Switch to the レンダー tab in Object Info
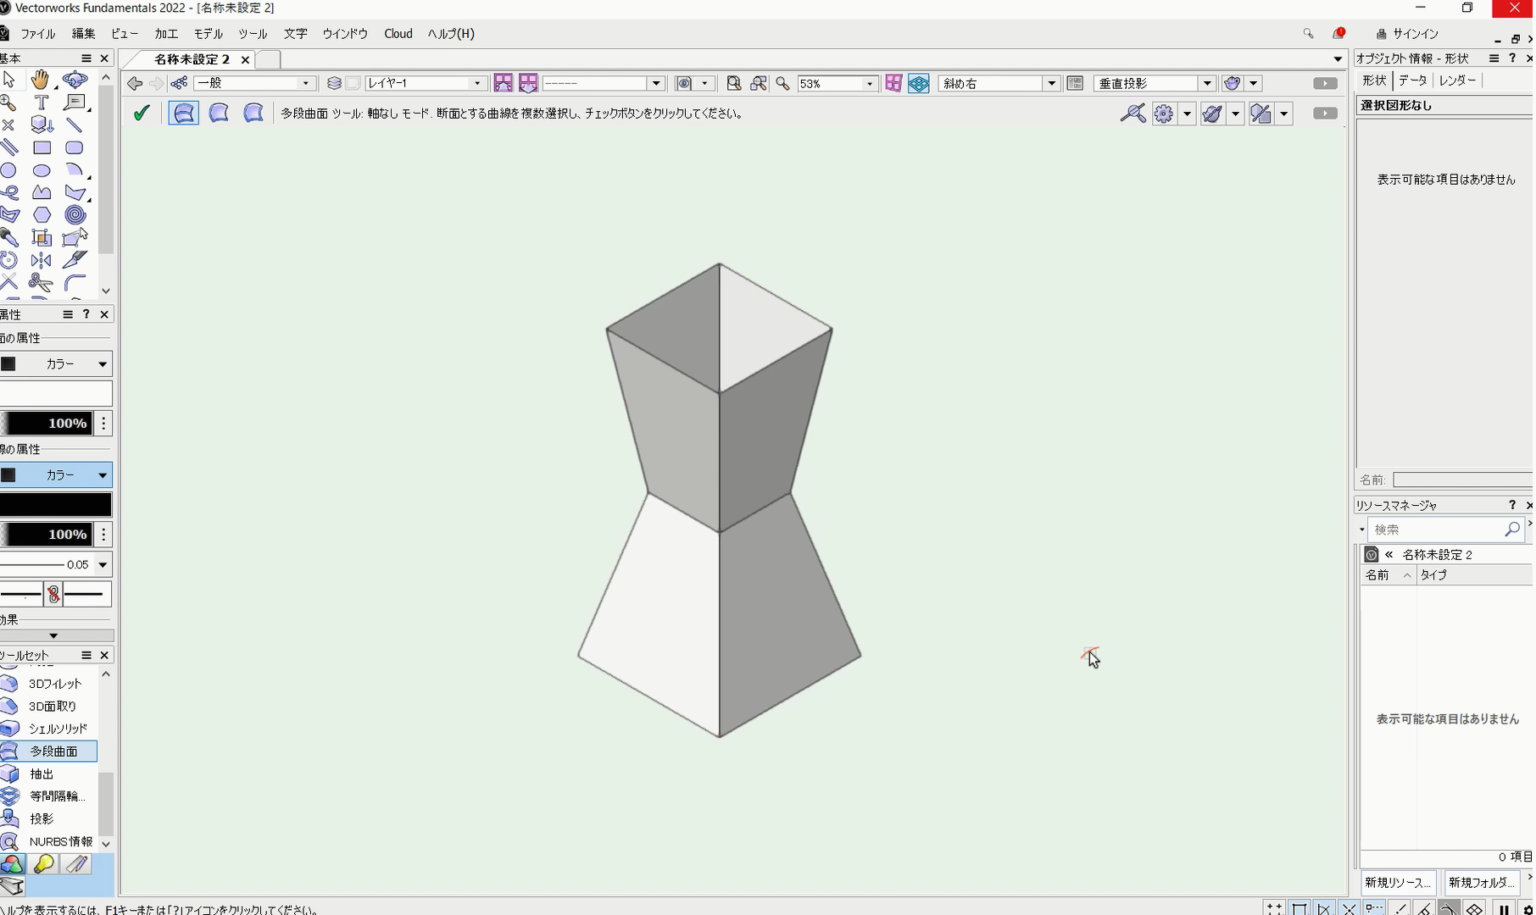 (1457, 81)
